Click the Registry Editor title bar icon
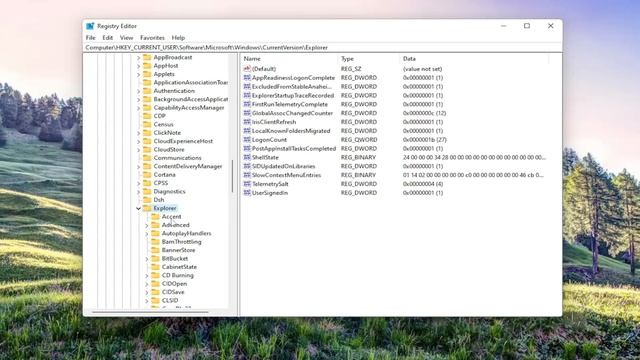 (x=90, y=26)
